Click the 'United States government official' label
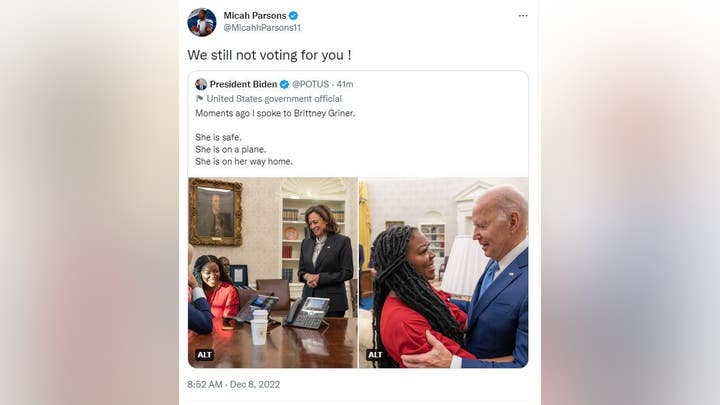The width and height of the screenshot is (720, 405). (274, 99)
